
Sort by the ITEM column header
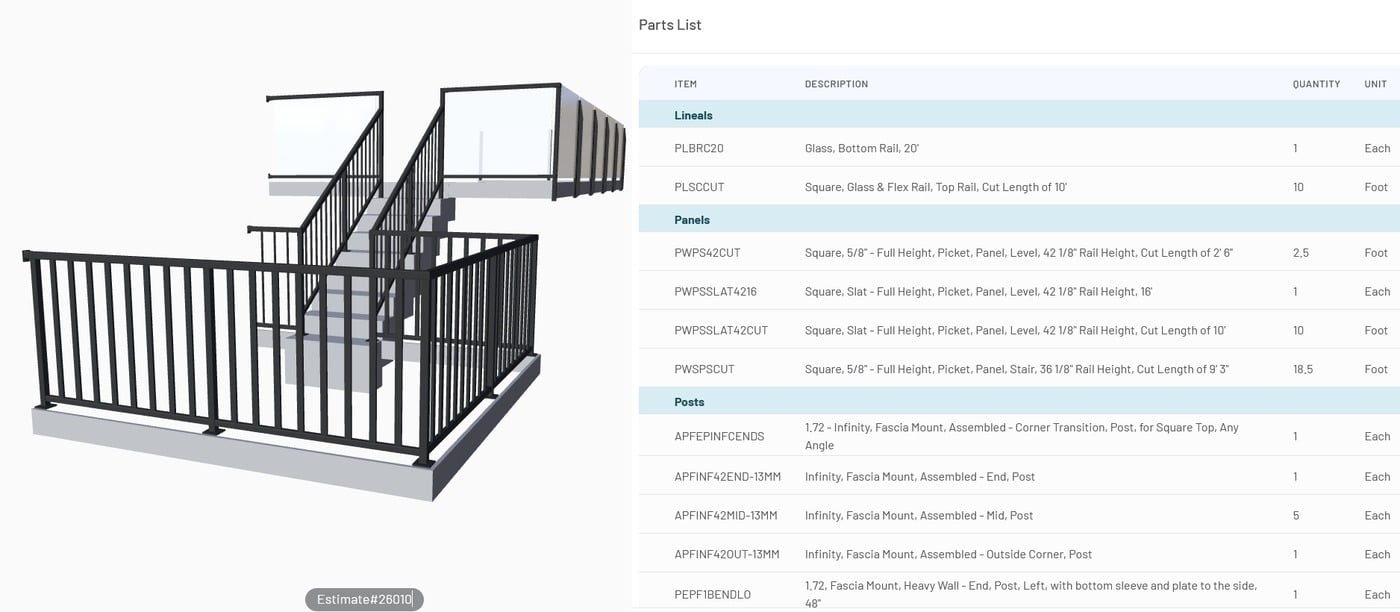pos(686,84)
